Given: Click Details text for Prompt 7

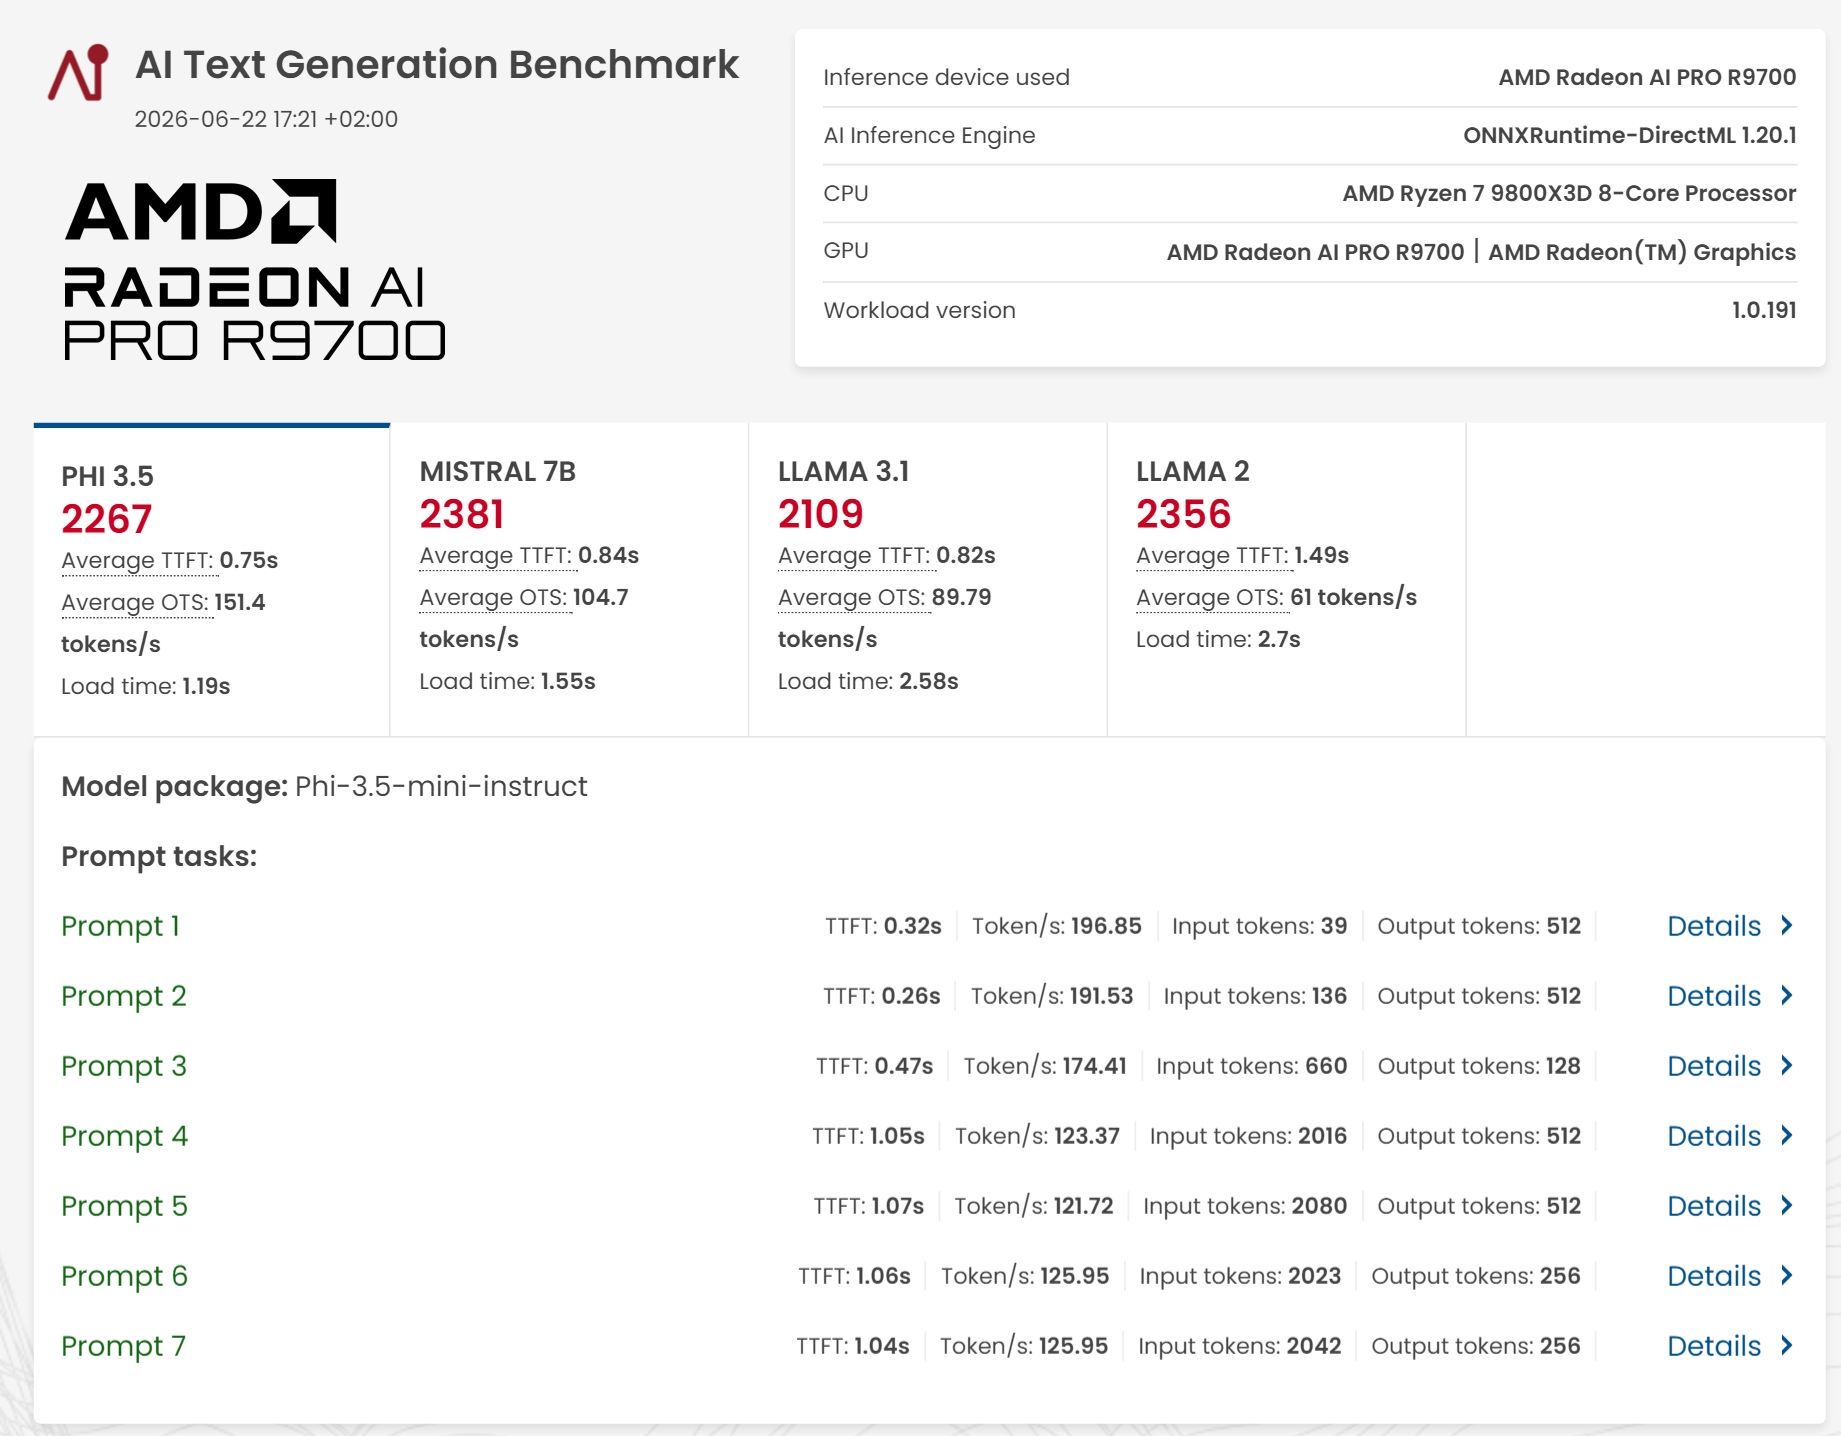Looking at the screenshot, I should pyautogui.click(x=1713, y=1346).
